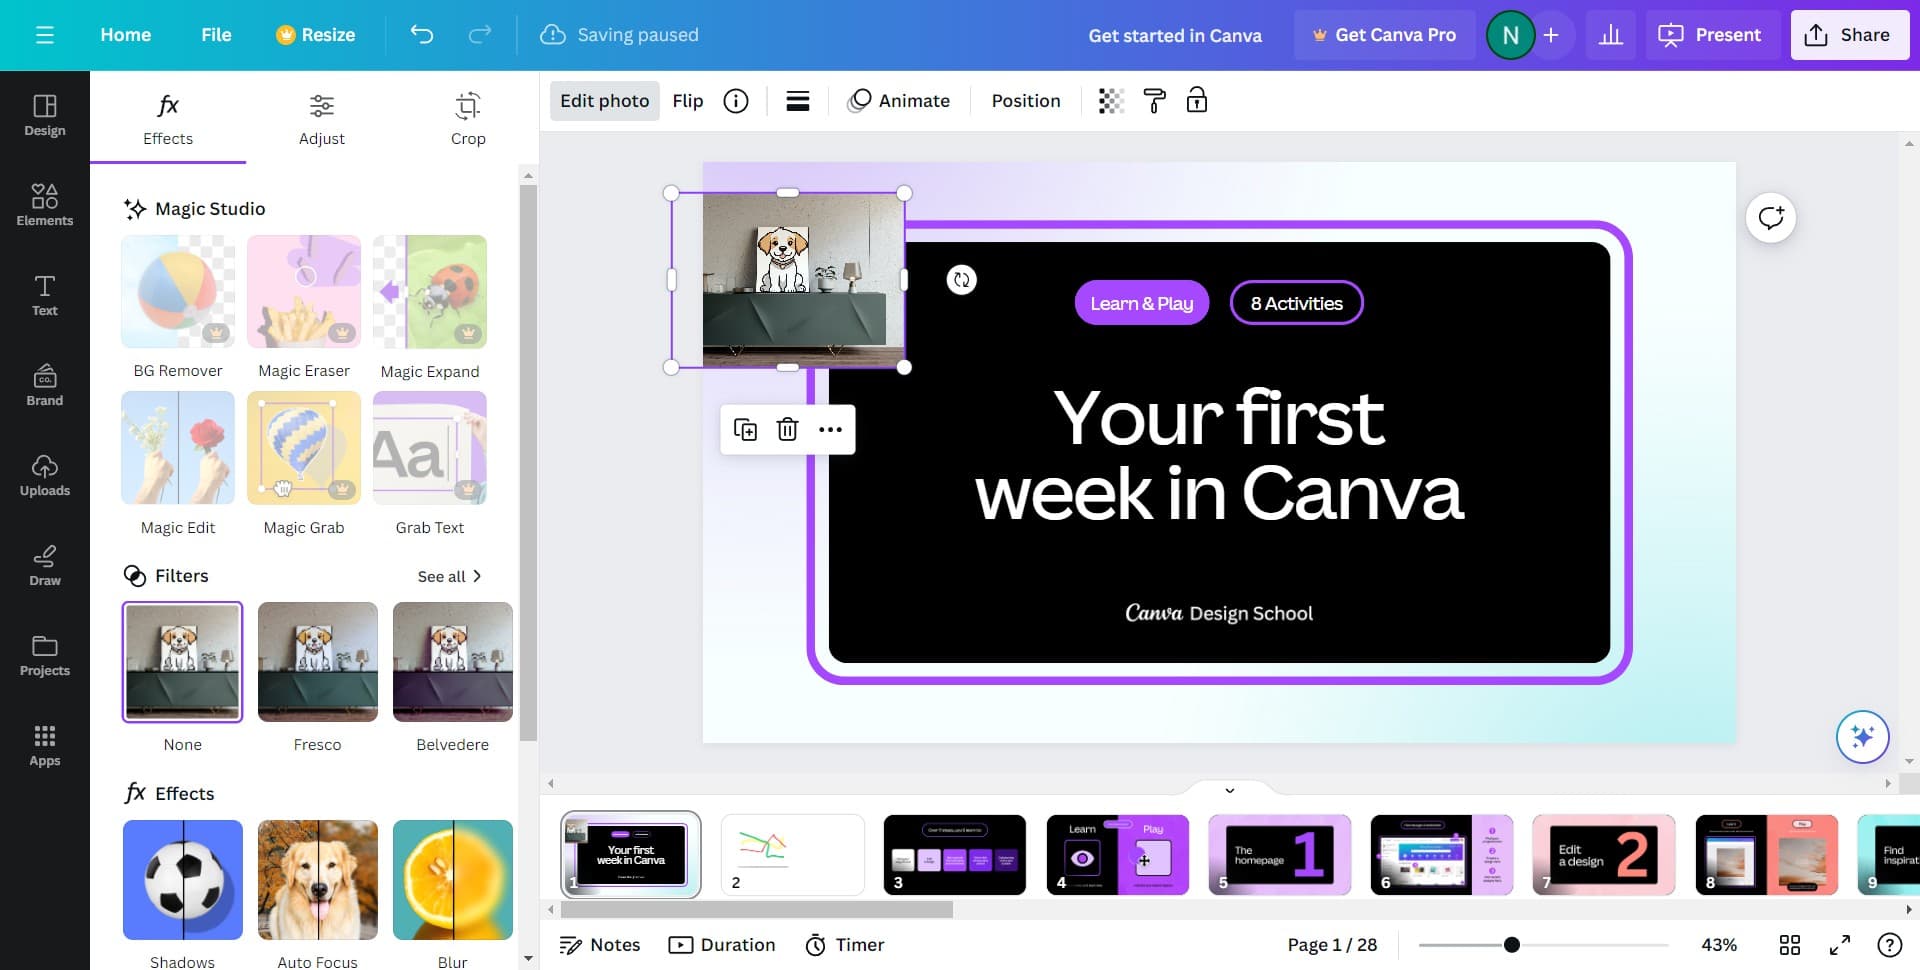Click the copy style paint roller icon
Image resolution: width=1920 pixels, height=970 pixels.
[1154, 101]
